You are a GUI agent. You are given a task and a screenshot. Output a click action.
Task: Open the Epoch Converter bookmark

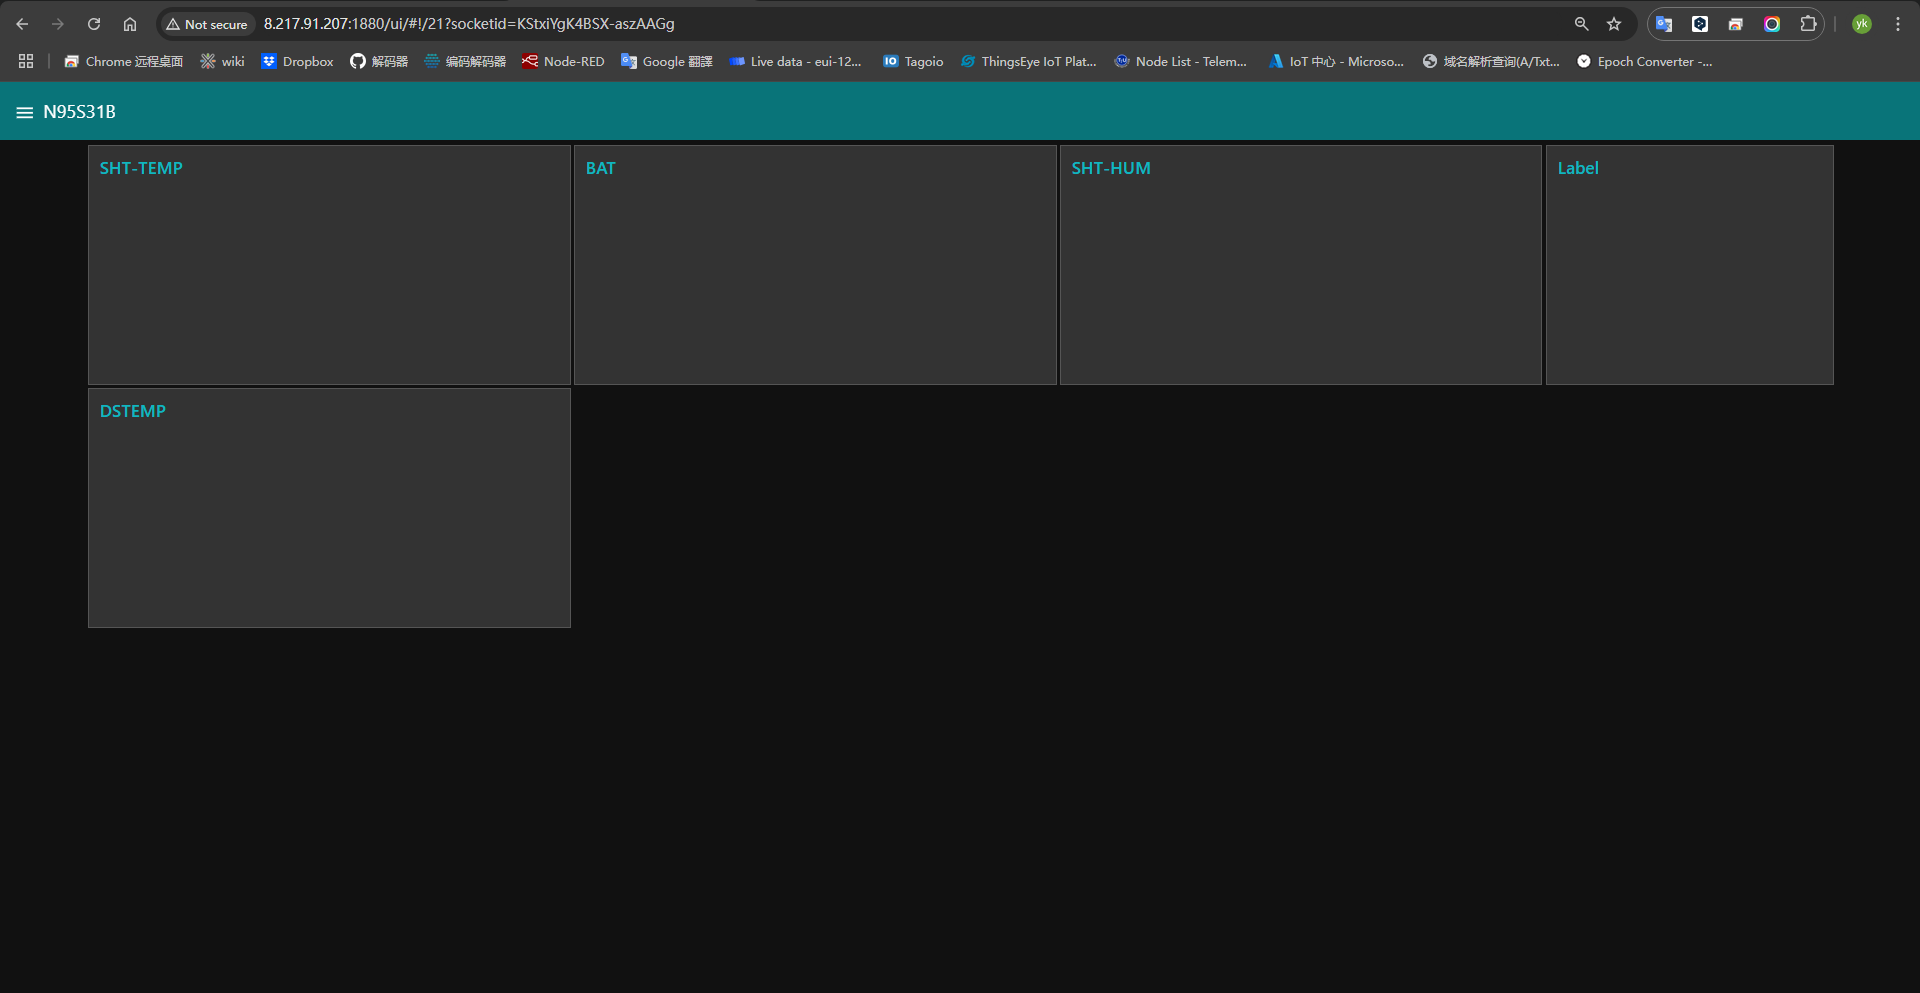[1644, 62]
